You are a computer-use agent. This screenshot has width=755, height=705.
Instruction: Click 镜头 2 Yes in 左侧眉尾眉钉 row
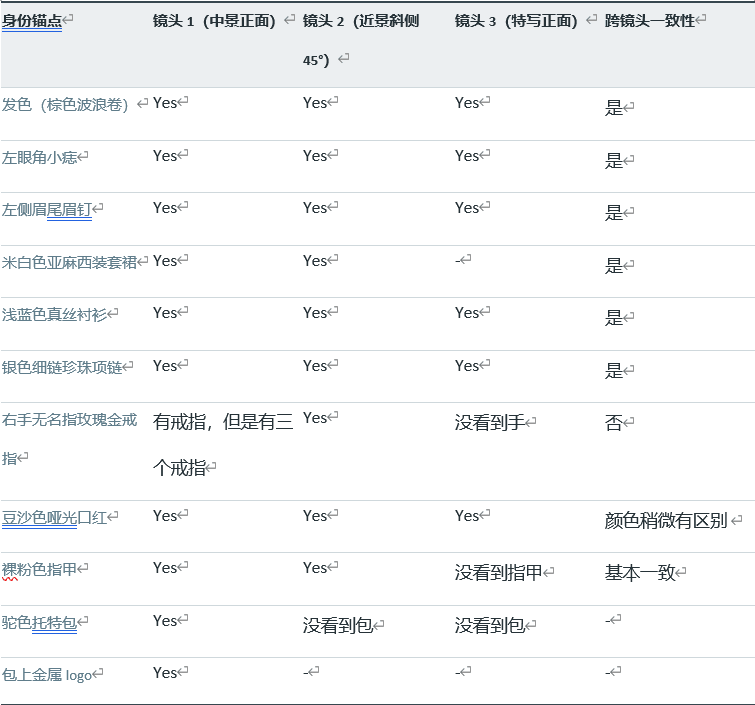tap(315, 208)
